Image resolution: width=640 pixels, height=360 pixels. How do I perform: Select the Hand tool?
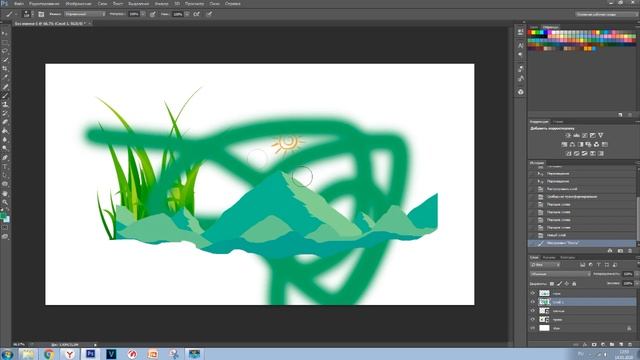click(x=5, y=193)
